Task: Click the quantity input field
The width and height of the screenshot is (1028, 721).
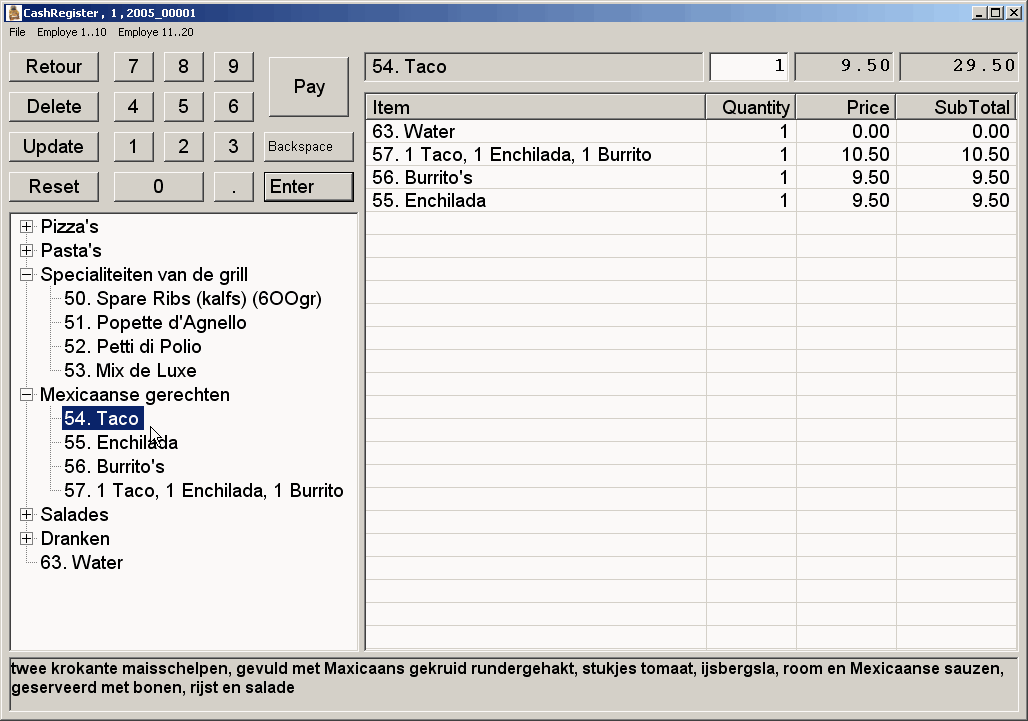Action: (x=749, y=66)
